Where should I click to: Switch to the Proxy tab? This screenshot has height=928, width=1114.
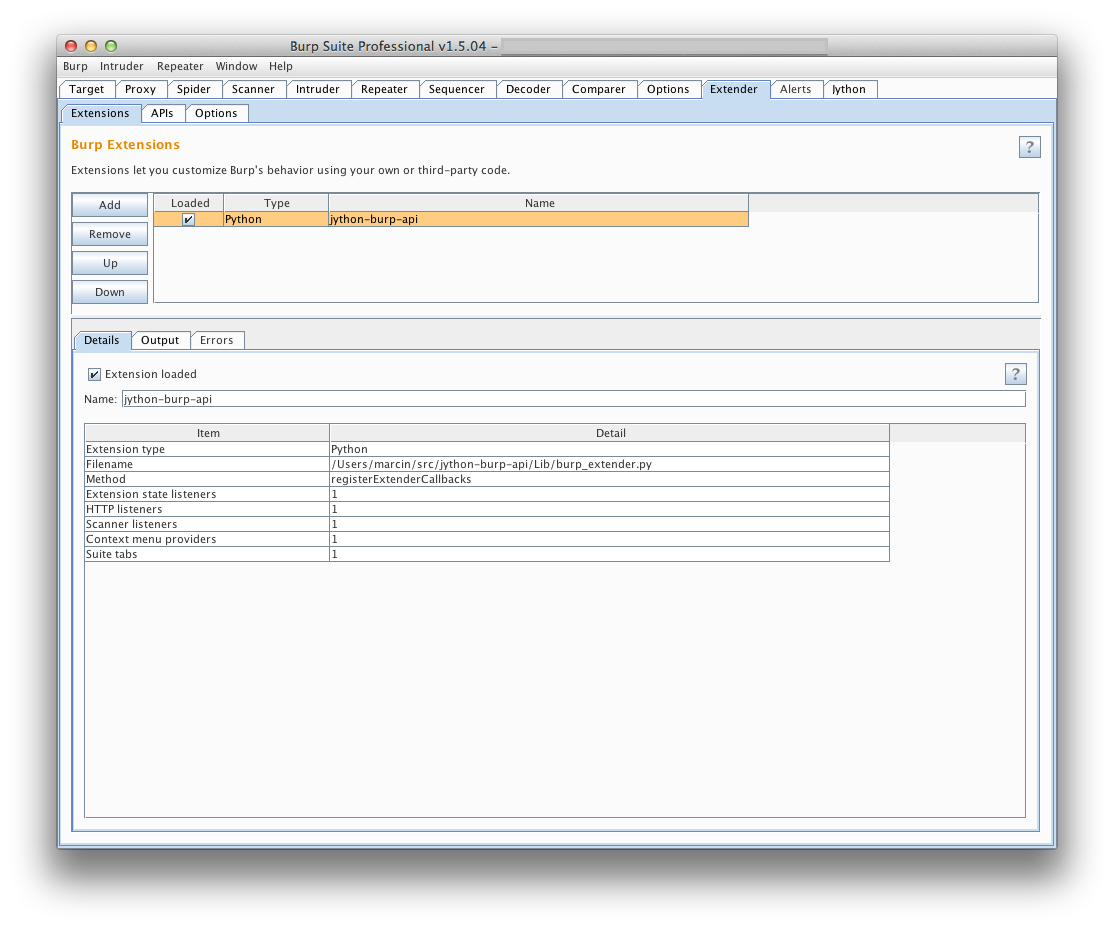(140, 89)
